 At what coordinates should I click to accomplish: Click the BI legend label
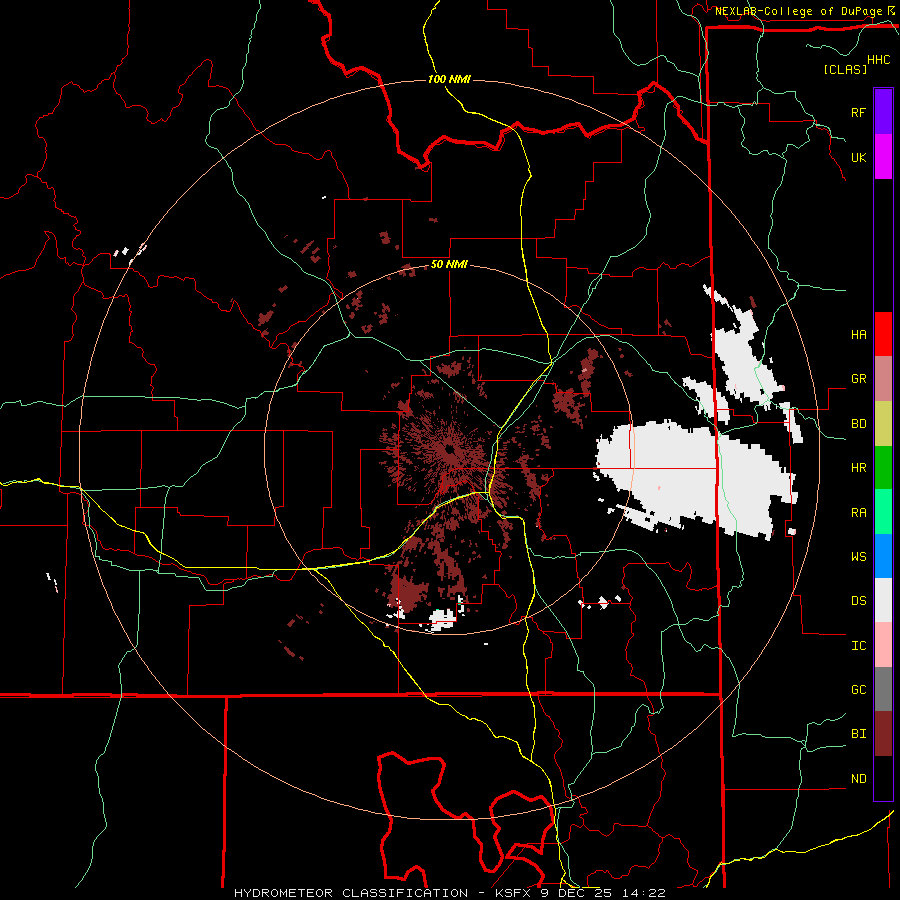pos(858,734)
